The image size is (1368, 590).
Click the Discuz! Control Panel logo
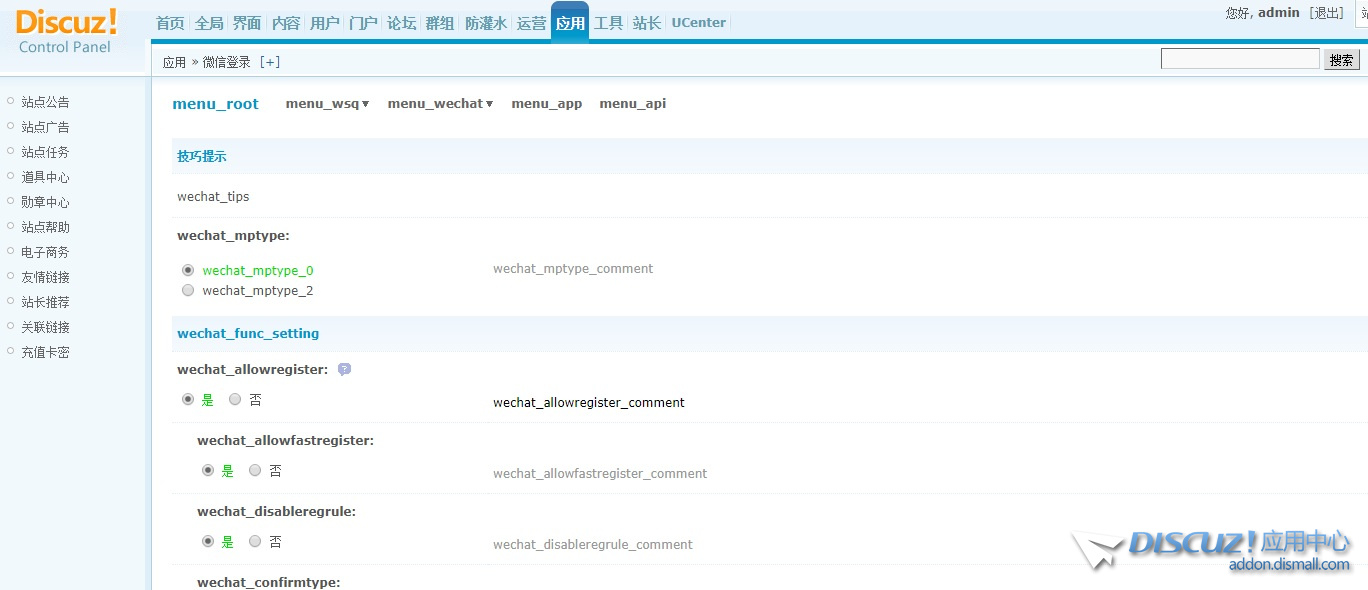click(x=66, y=31)
